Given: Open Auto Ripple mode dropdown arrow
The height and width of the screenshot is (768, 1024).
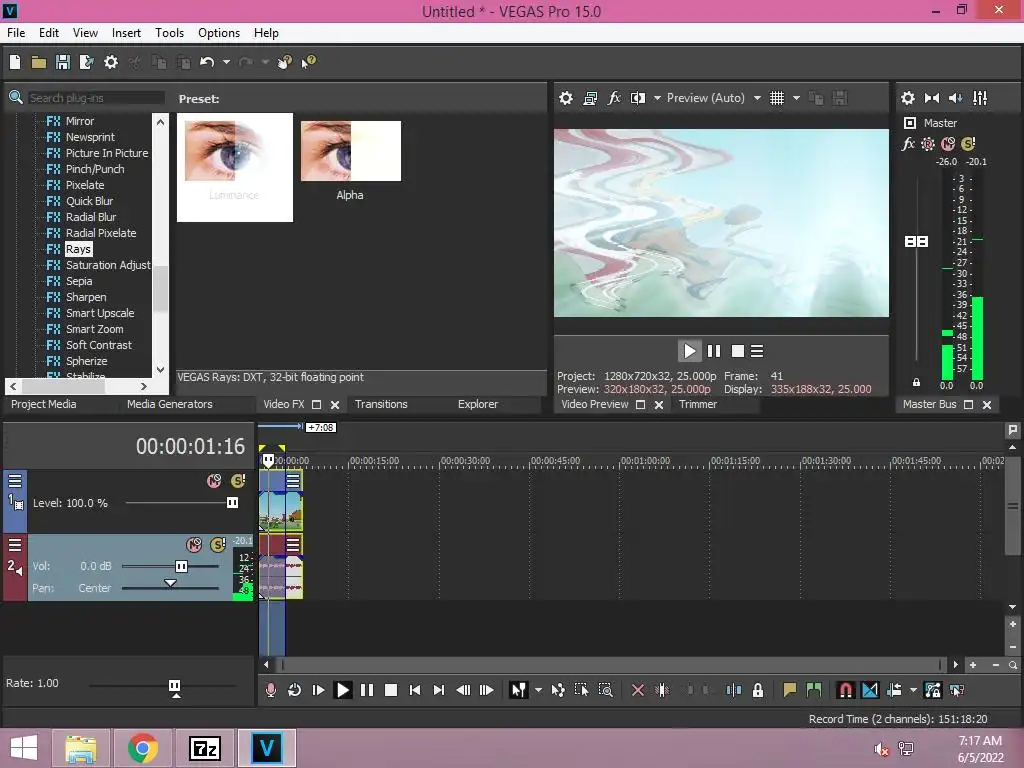Looking at the screenshot, I should (914, 690).
